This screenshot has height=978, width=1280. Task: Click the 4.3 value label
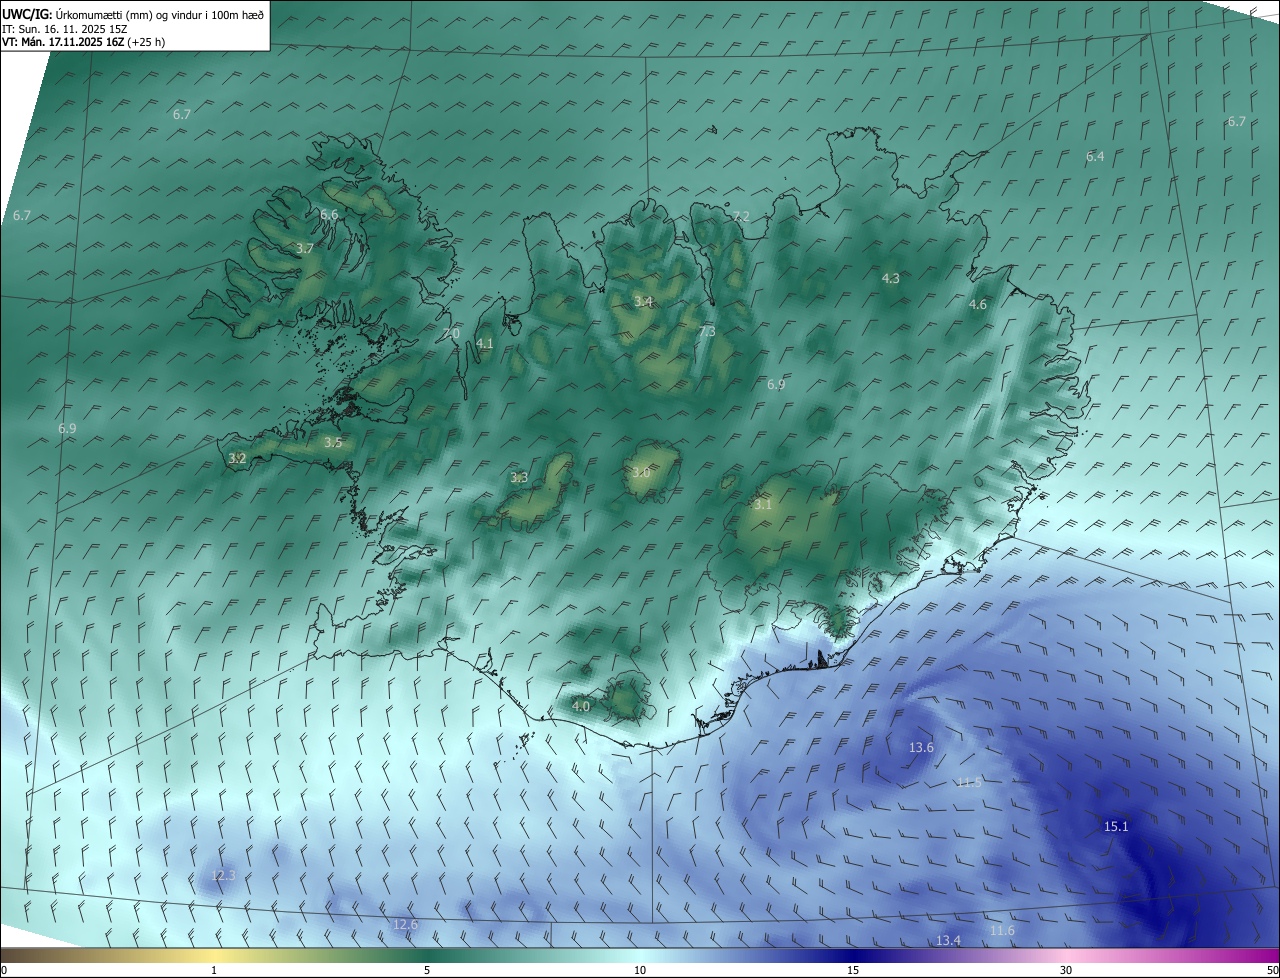[891, 278]
